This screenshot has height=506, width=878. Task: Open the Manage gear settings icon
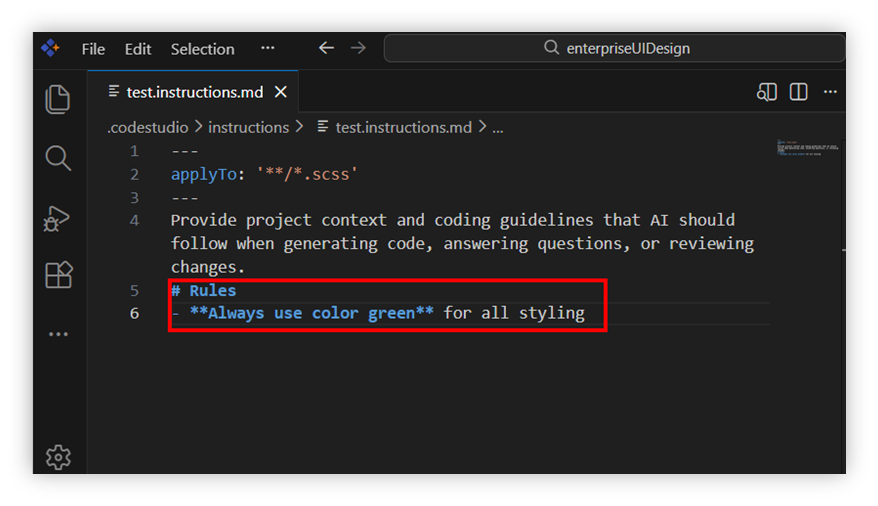tap(58, 457)
